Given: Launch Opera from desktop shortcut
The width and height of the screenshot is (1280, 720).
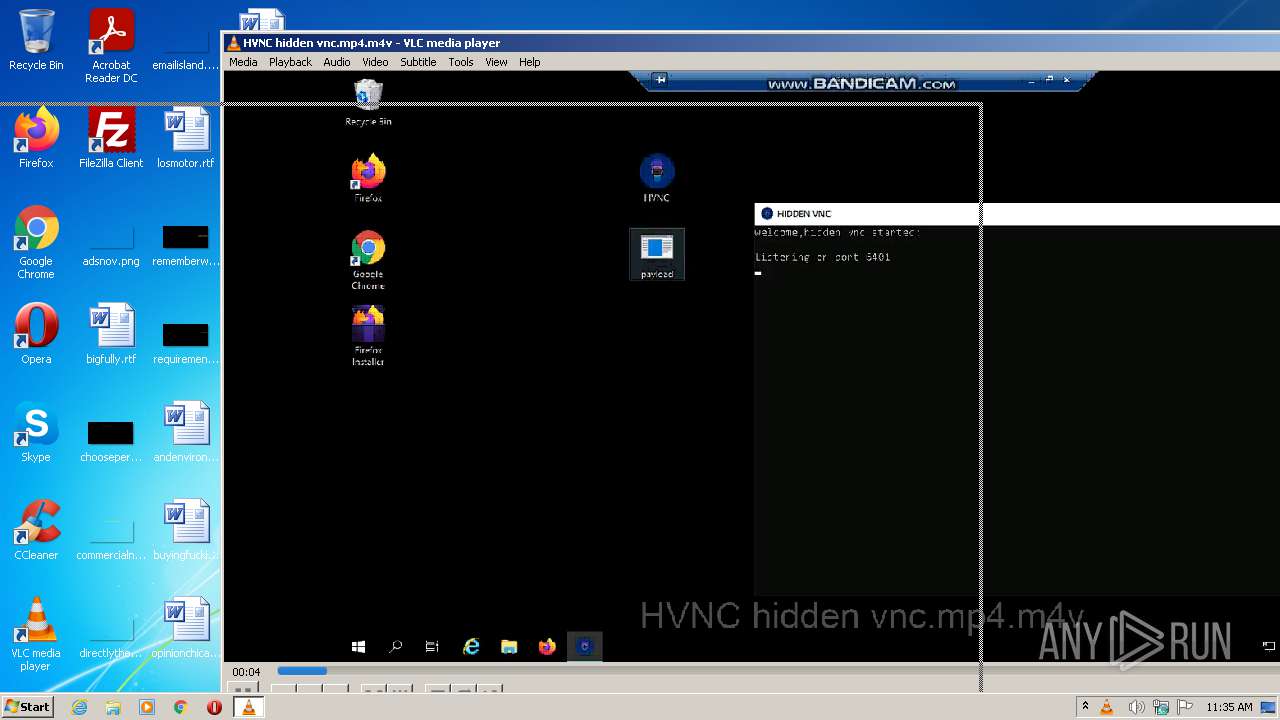Looking at the screenshot, I should [x=36, y=334].
